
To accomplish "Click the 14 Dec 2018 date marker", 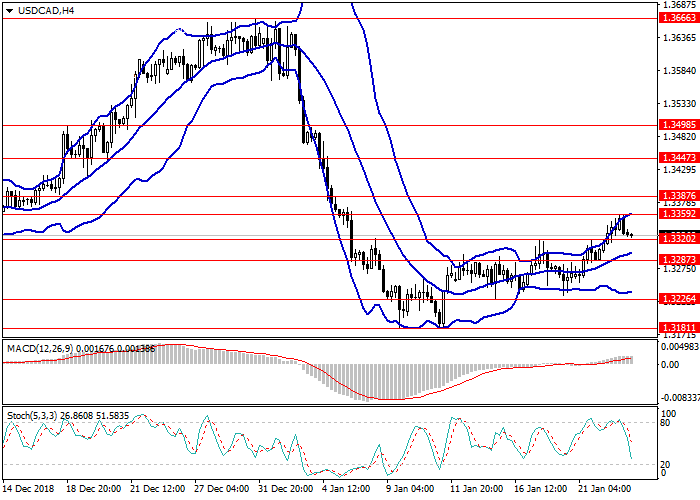I will (x=27, y=489).
